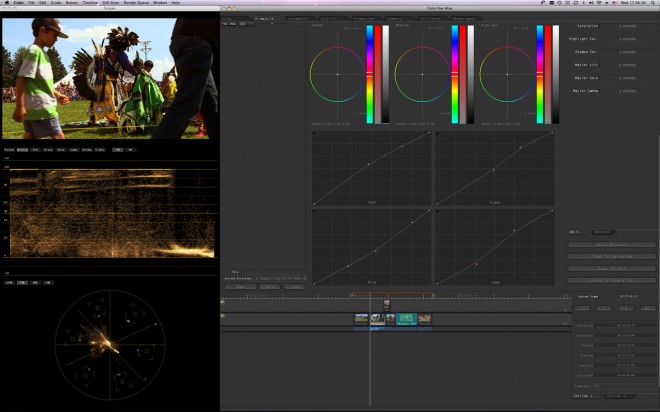660x412 pixels.
Task: Click the Highlight color balance wheel
Action: (507, 74)
